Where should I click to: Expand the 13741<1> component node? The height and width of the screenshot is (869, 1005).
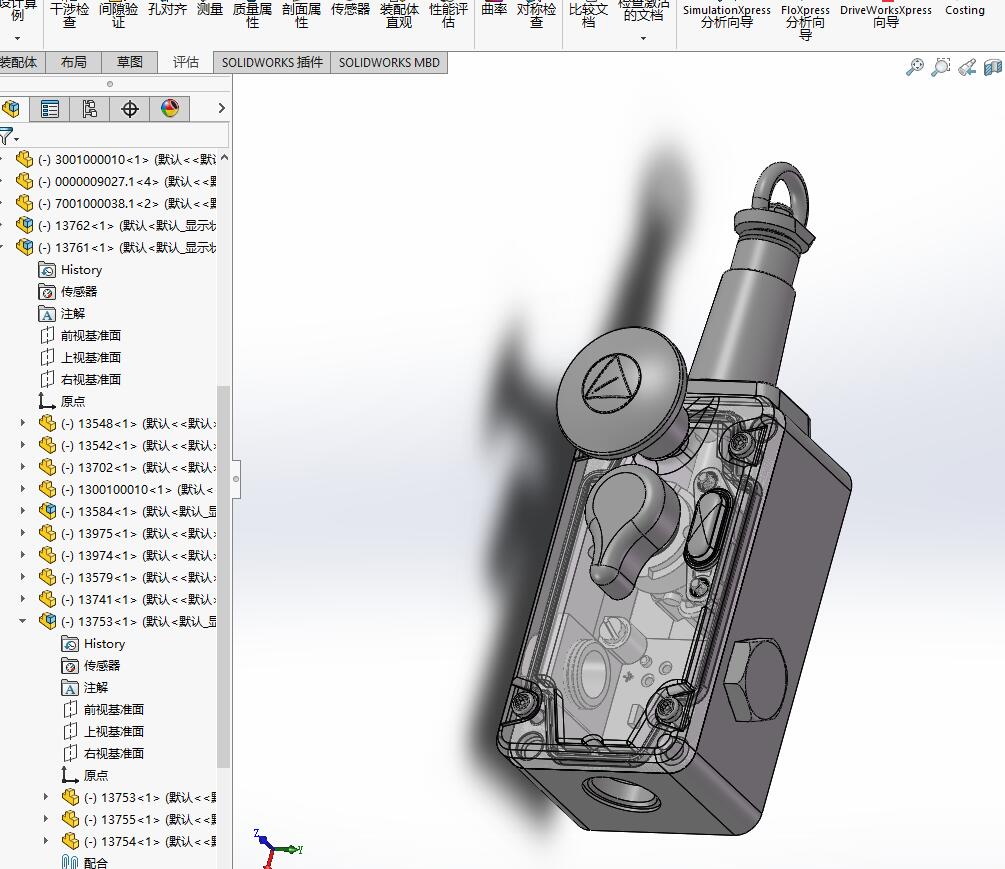[23, 599]
